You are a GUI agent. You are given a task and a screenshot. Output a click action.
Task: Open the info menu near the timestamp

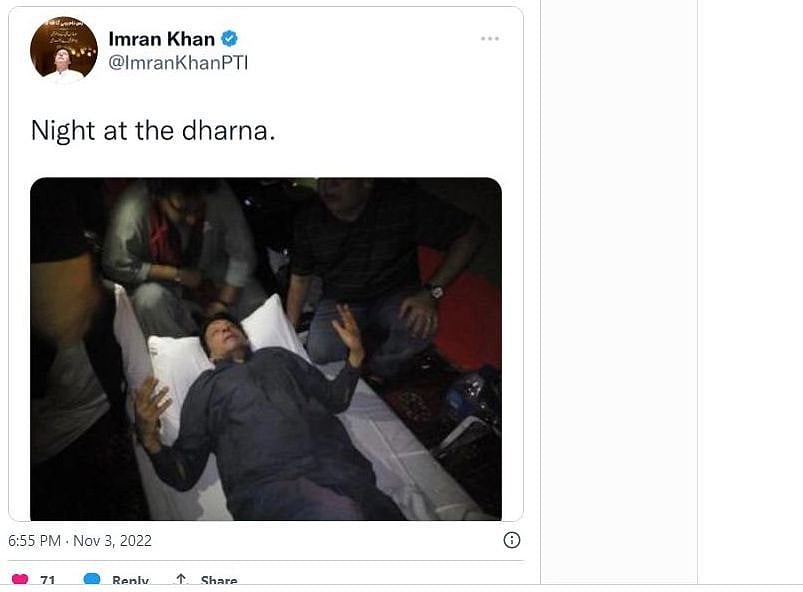(x=511, y=540)
